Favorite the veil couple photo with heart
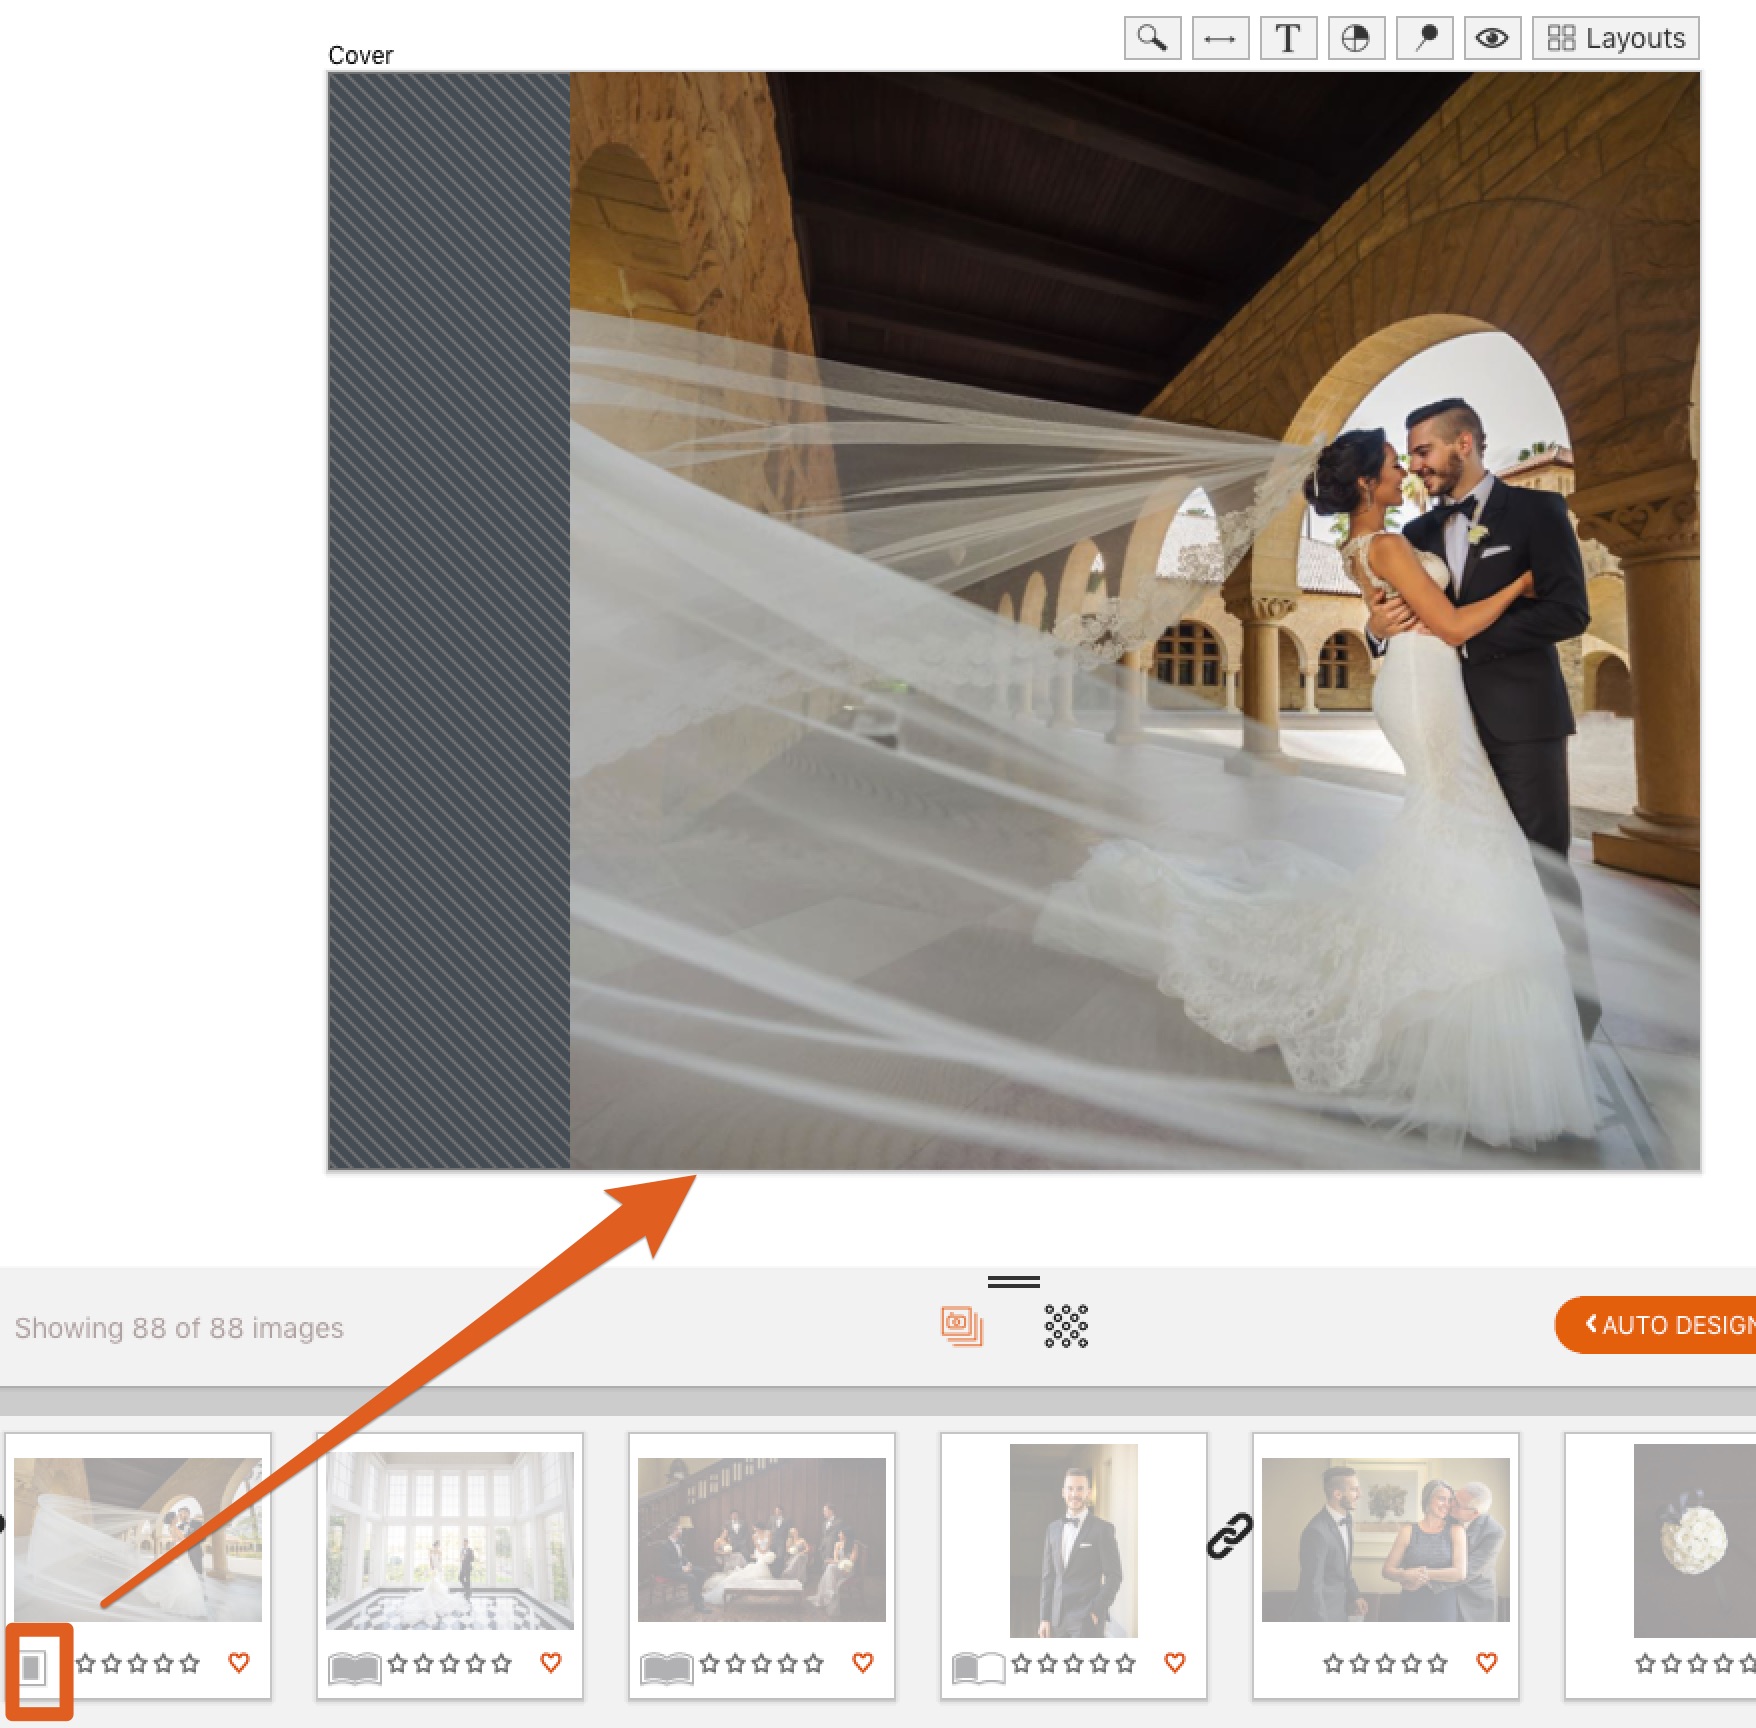 coord(238,1663)
